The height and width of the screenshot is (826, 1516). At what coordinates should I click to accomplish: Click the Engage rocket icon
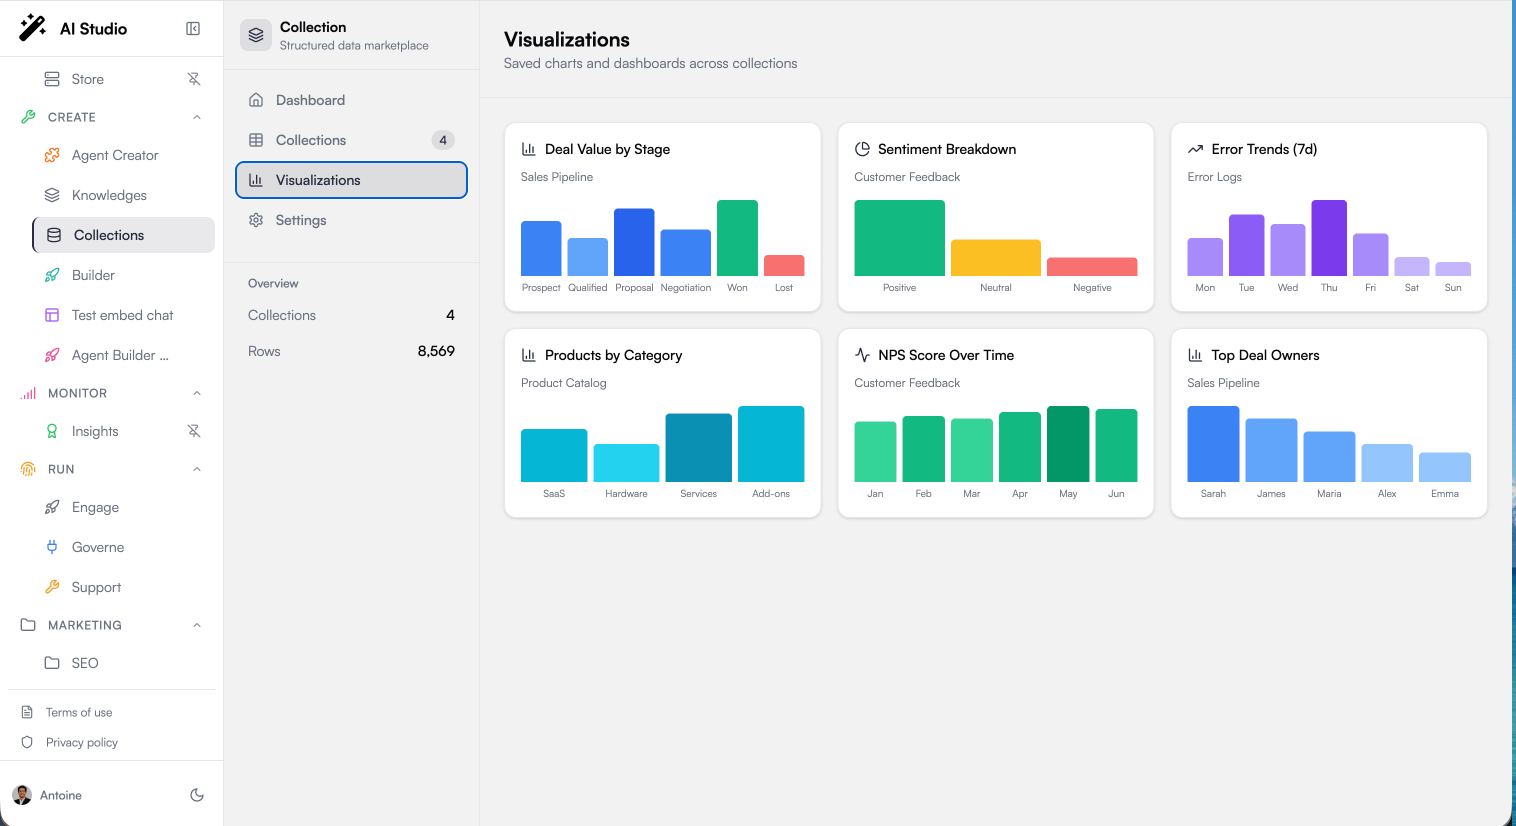point(52,507)
